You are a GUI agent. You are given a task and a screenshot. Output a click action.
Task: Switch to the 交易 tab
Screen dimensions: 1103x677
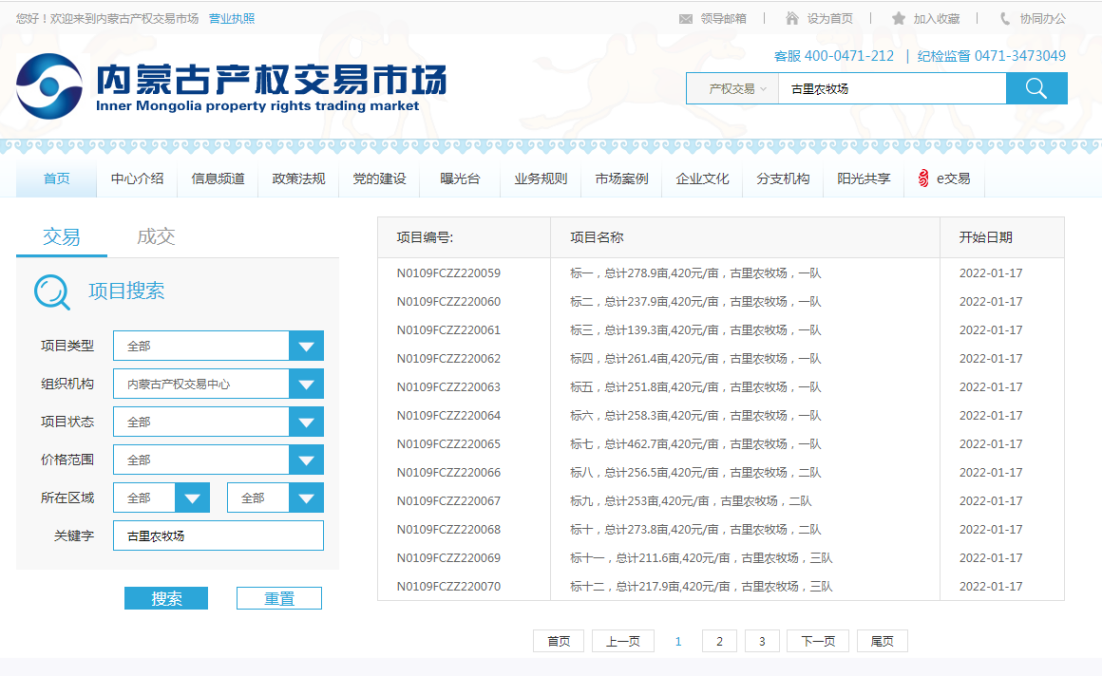pos(61,237)
